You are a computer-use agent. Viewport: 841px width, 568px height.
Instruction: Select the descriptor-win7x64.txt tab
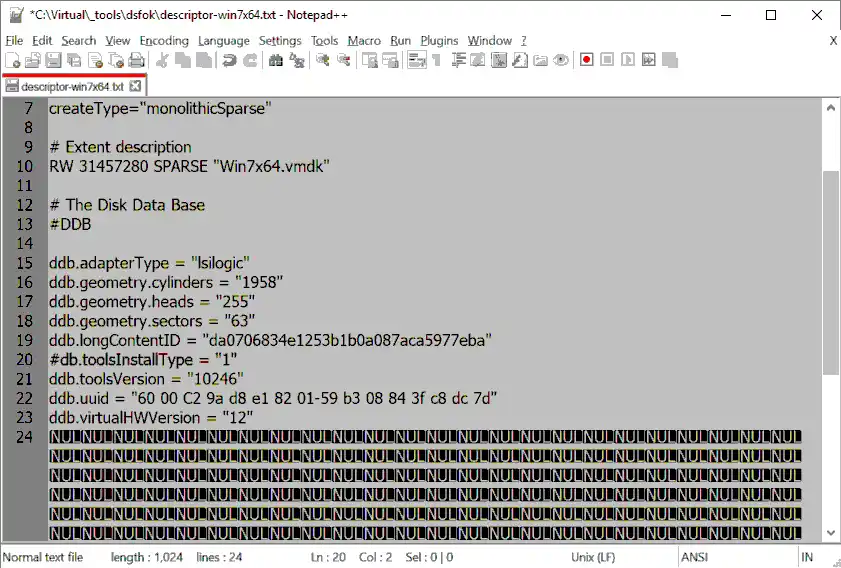72,86
